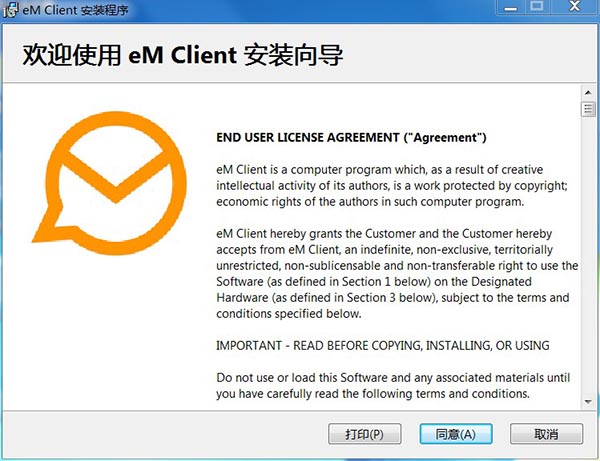This screenshot has width=600, height=461.
Task: Cancel installation with the 取消 button
Action: (546, 434)
